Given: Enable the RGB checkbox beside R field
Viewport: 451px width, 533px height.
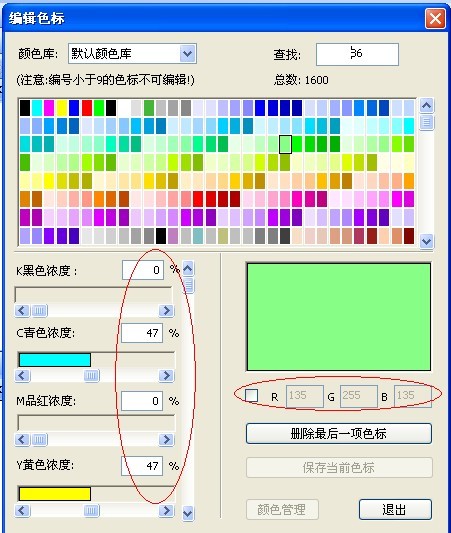Looking at the screenshot, I should click(x=251, y=395).
